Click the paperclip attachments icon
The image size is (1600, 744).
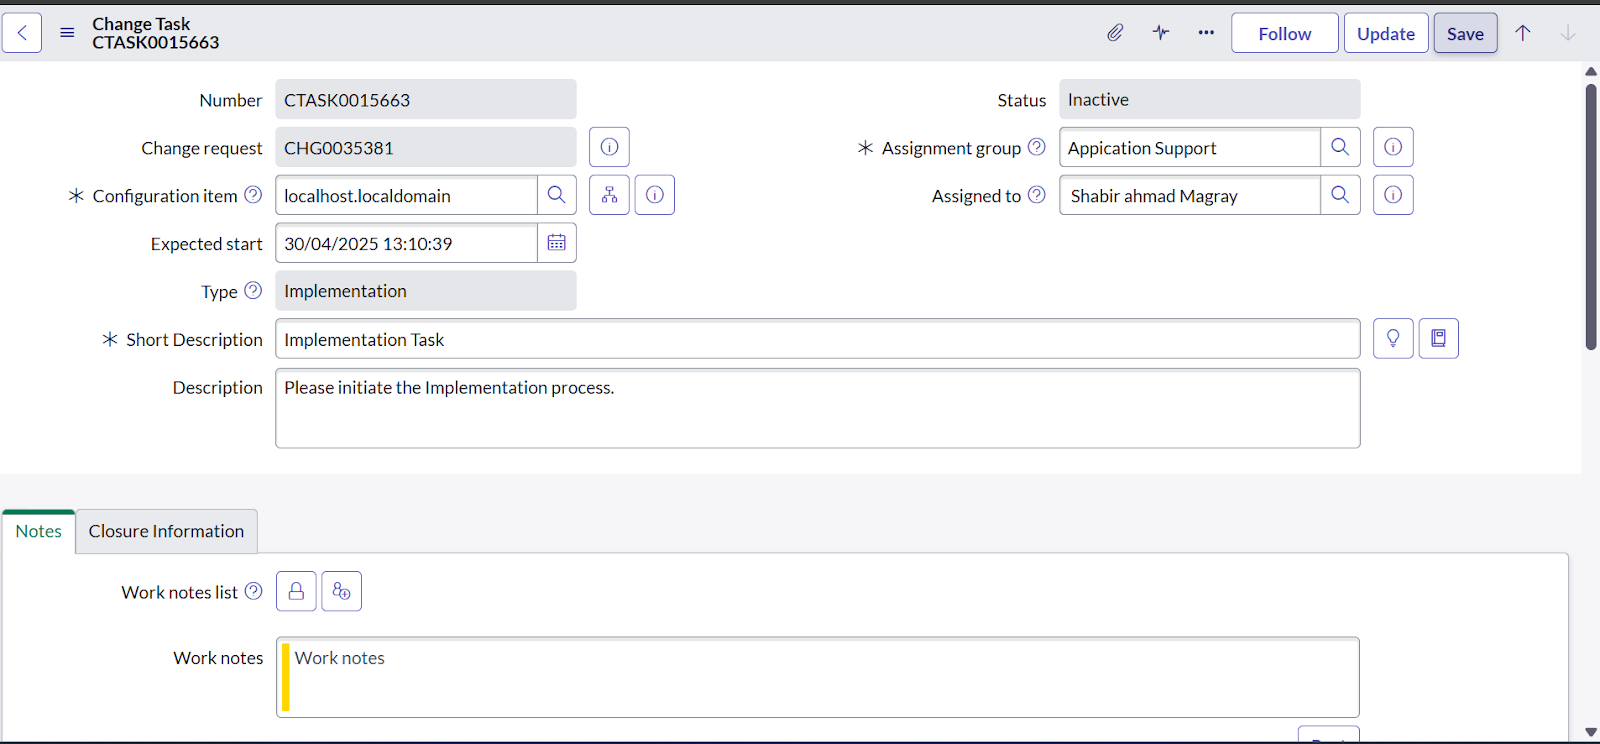[x=1115, y=33]
